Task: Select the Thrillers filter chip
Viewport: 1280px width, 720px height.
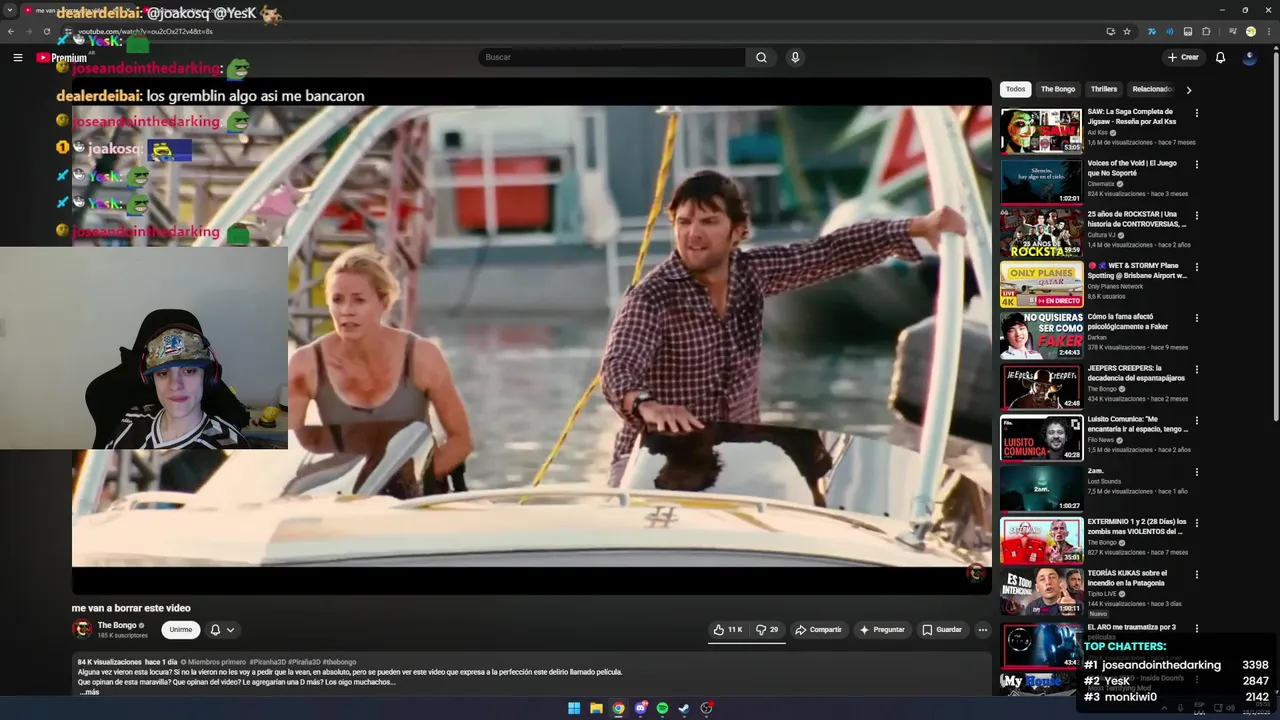Action: pos(1103,89)
